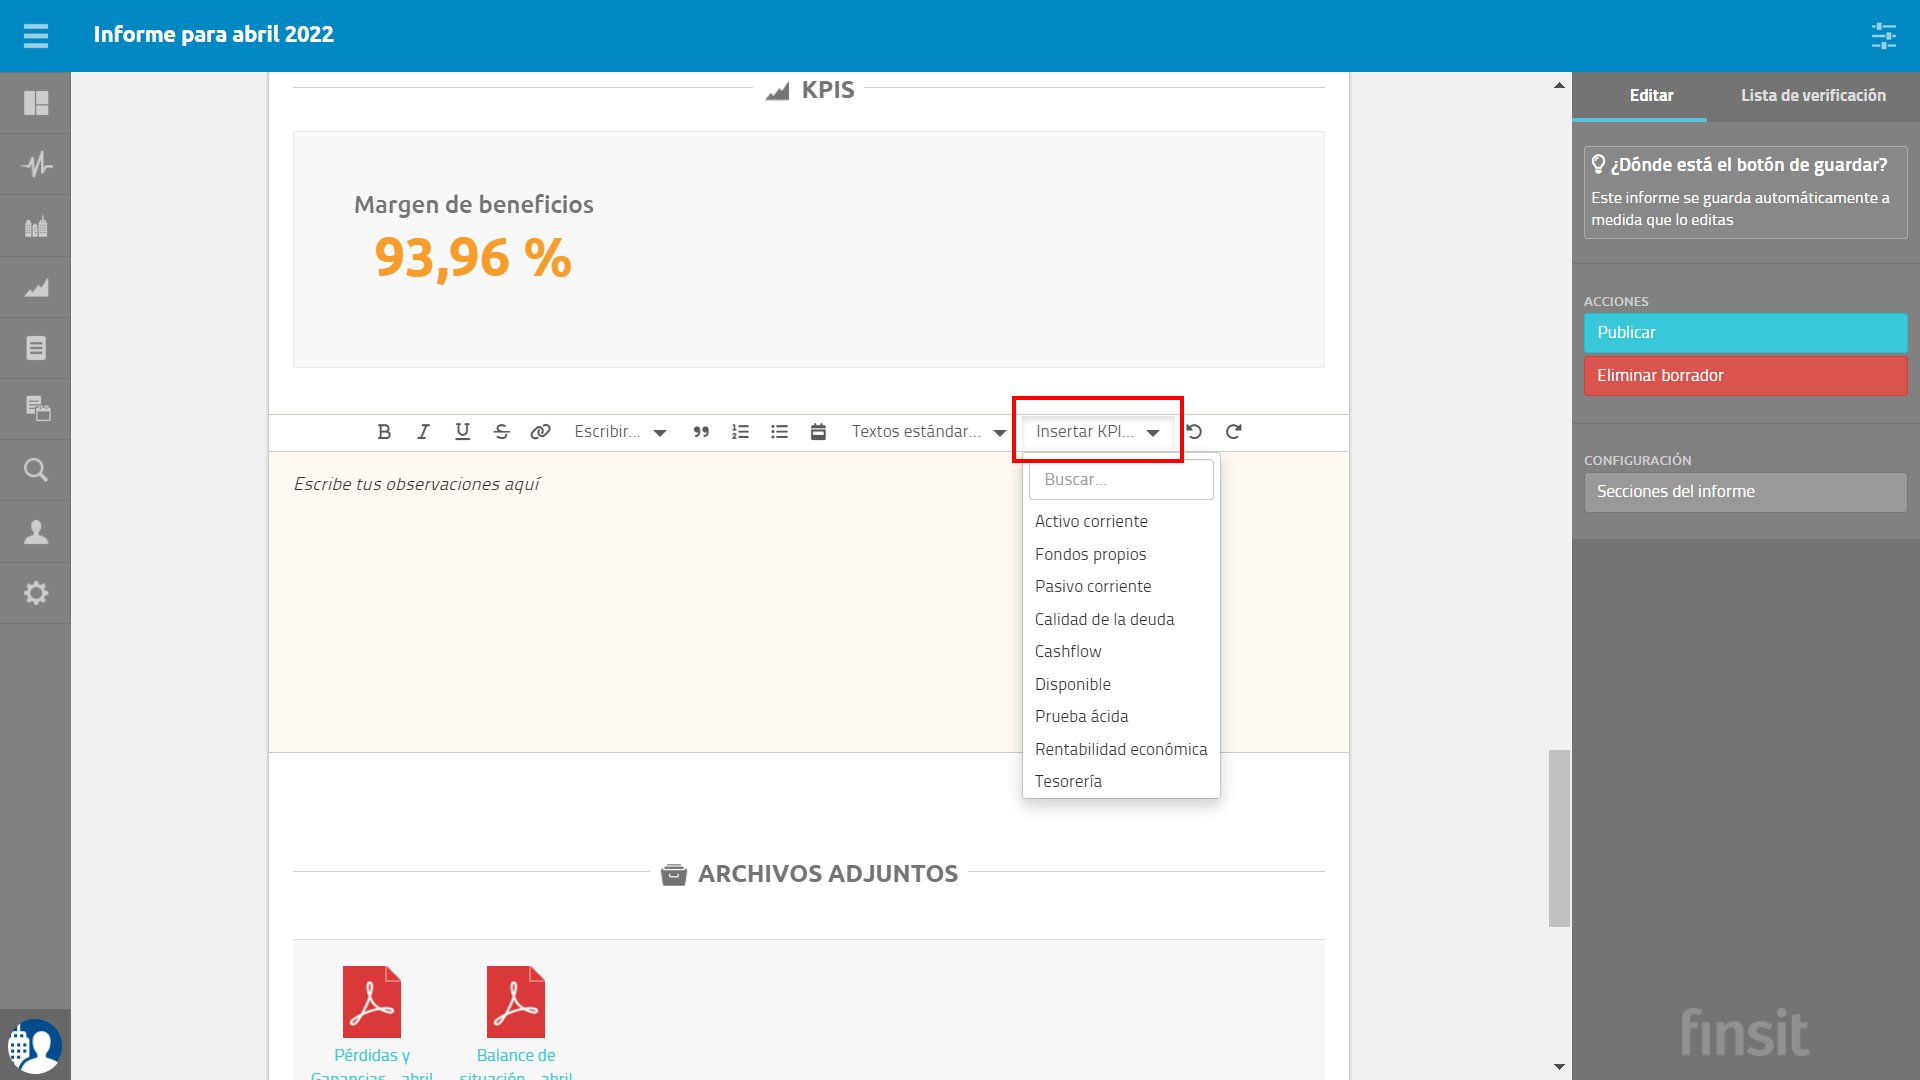Open the pulse activity icon in sidebar
Image resolution: width=1920 pixels, height=1080 pixels.
36,164
